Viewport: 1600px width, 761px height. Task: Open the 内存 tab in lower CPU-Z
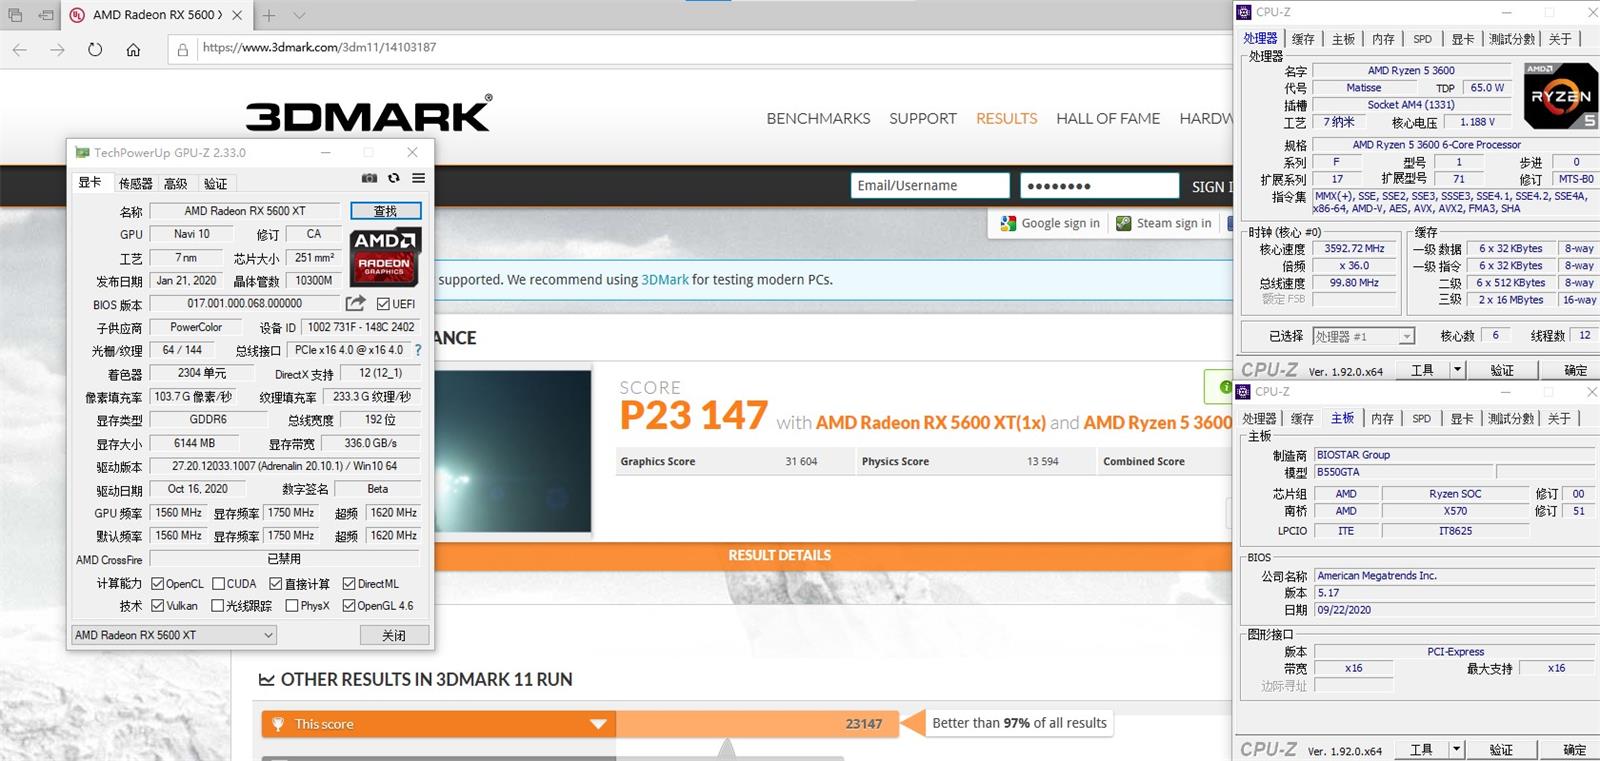pos(1382,418)
